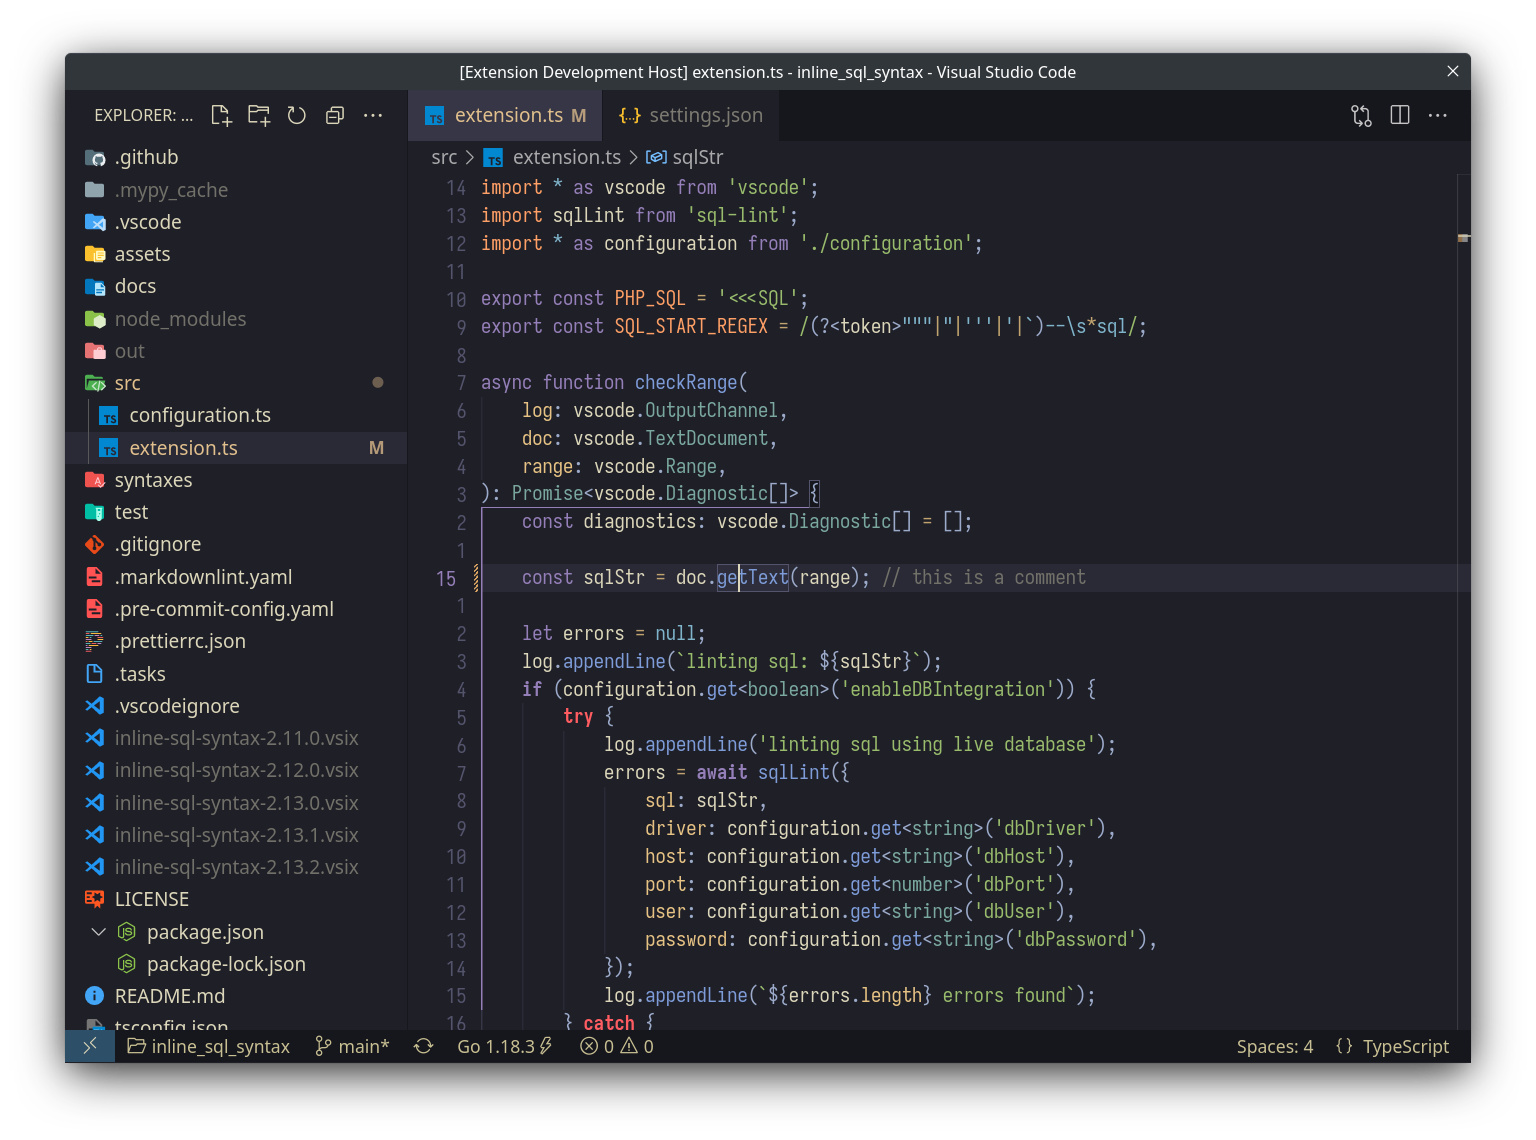The height and width of the screenshot is (1140, 1536).
Task: Click the 'enableDBIntegration' string
Action: pyautogui.click(x=948, y=689)
